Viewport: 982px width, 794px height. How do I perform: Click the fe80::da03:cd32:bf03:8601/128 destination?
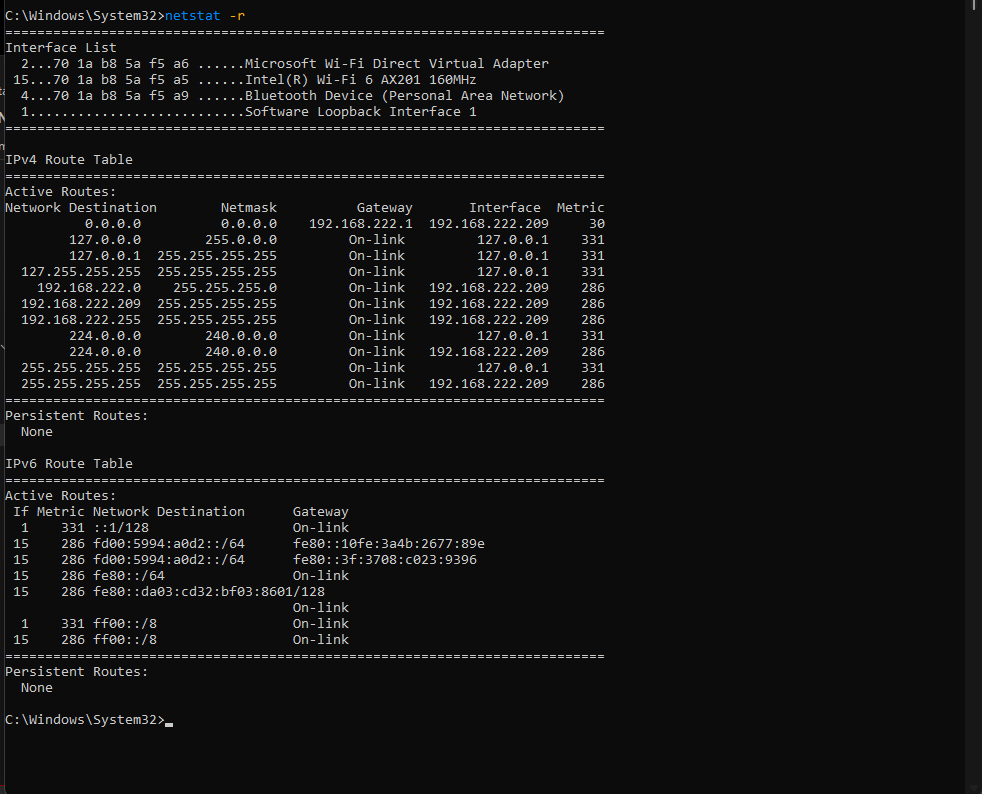209,592
